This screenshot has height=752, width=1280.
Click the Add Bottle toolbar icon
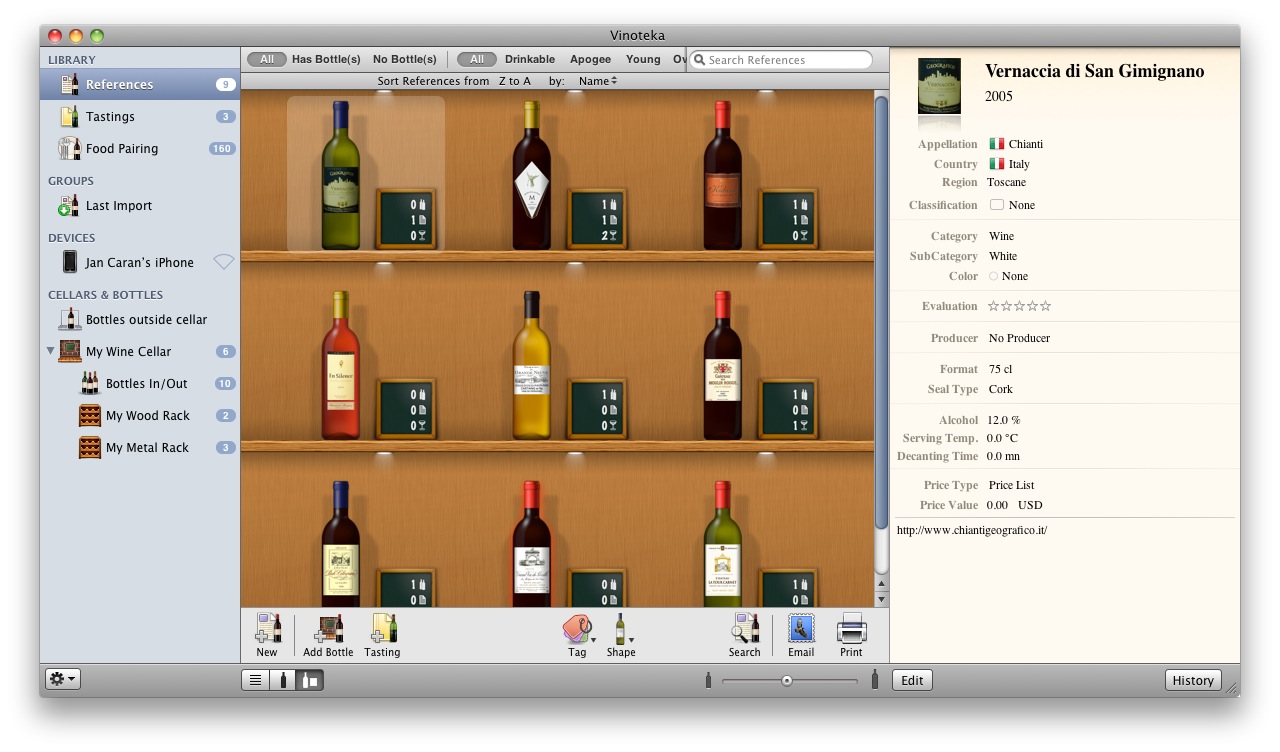tap(328, 629)
